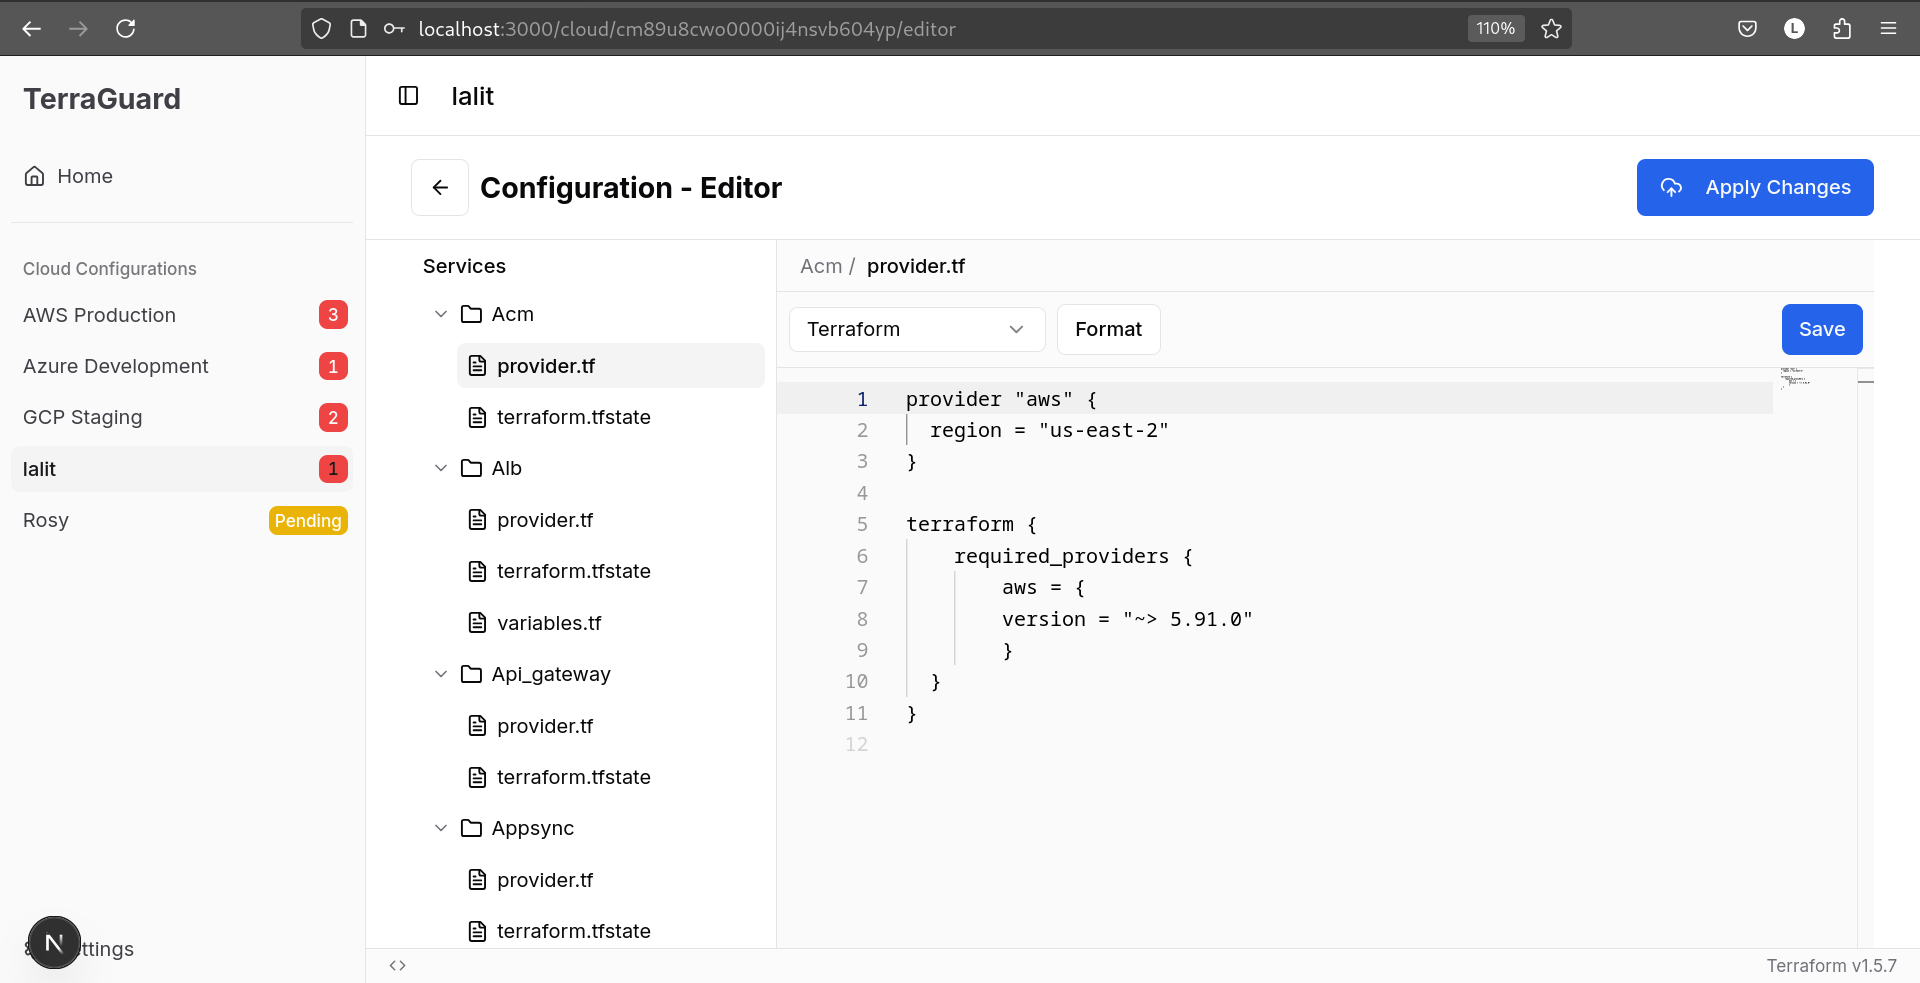
Task: Reload the page in browser
Action: 125,29
